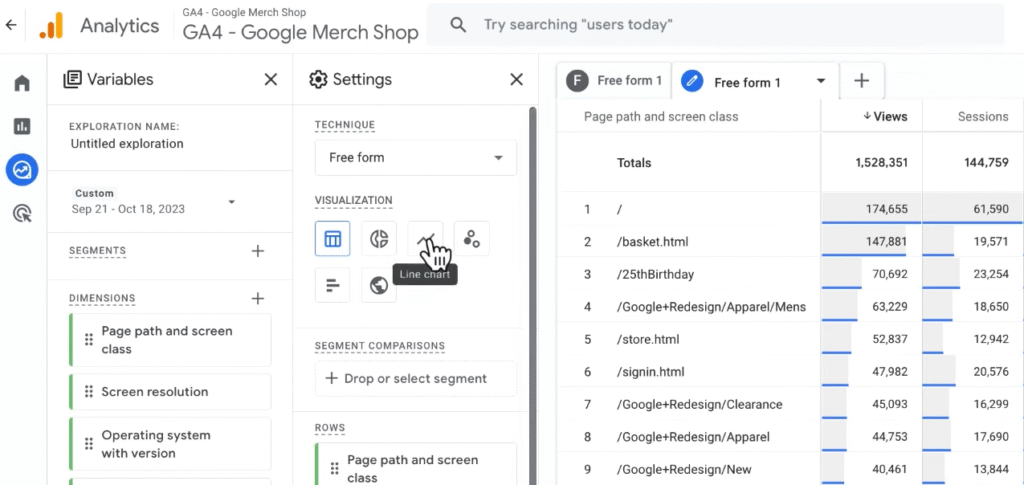1024x485 pixels.
Task: Open the Explore sidebar icon
Action: (x=22, y=170)
